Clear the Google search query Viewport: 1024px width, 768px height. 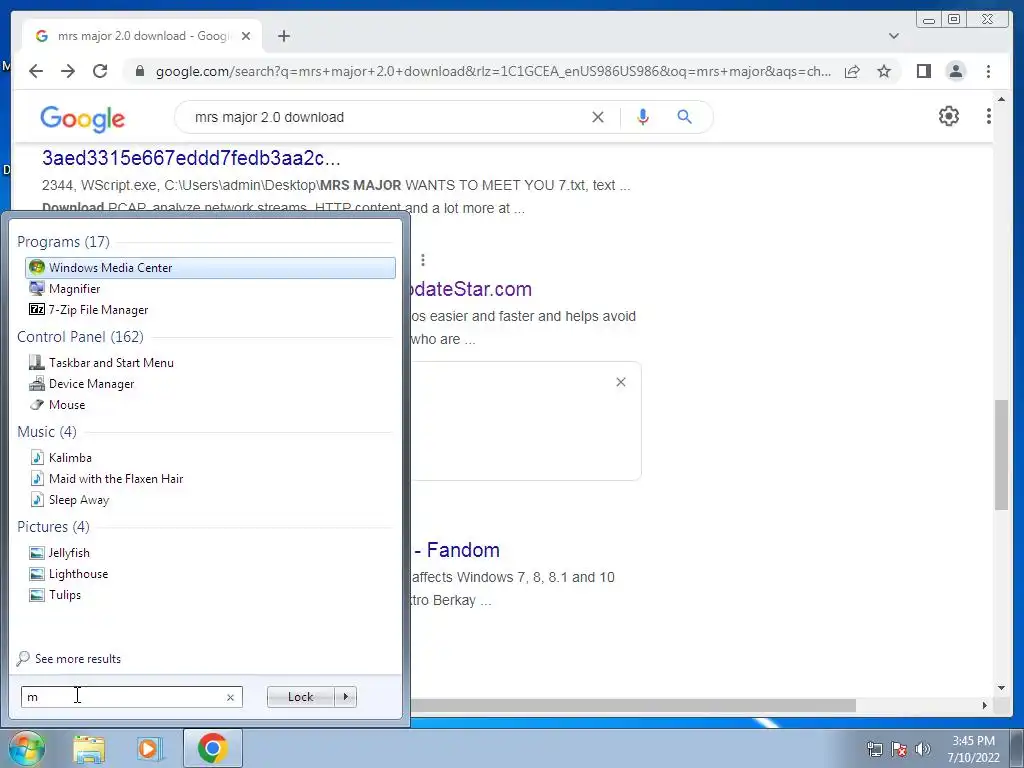click(598, 117)
